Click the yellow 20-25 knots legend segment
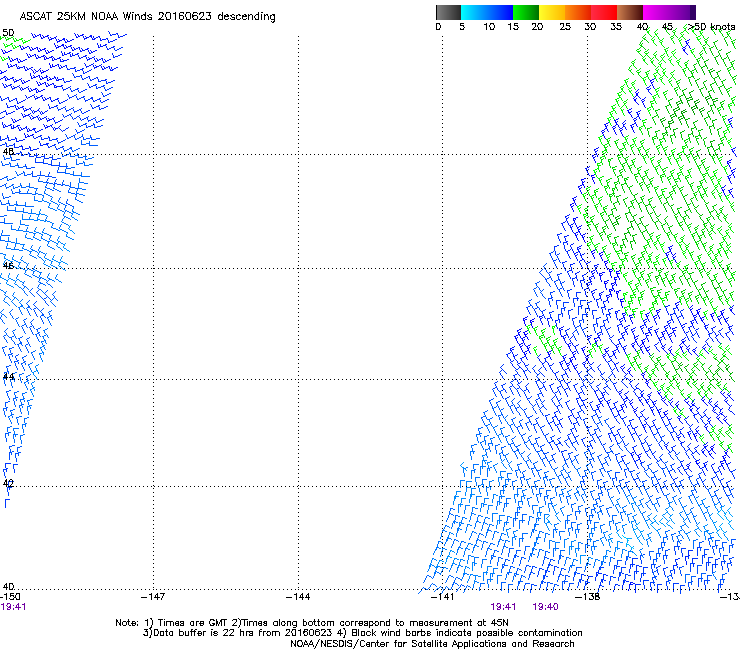 point(552,12)
